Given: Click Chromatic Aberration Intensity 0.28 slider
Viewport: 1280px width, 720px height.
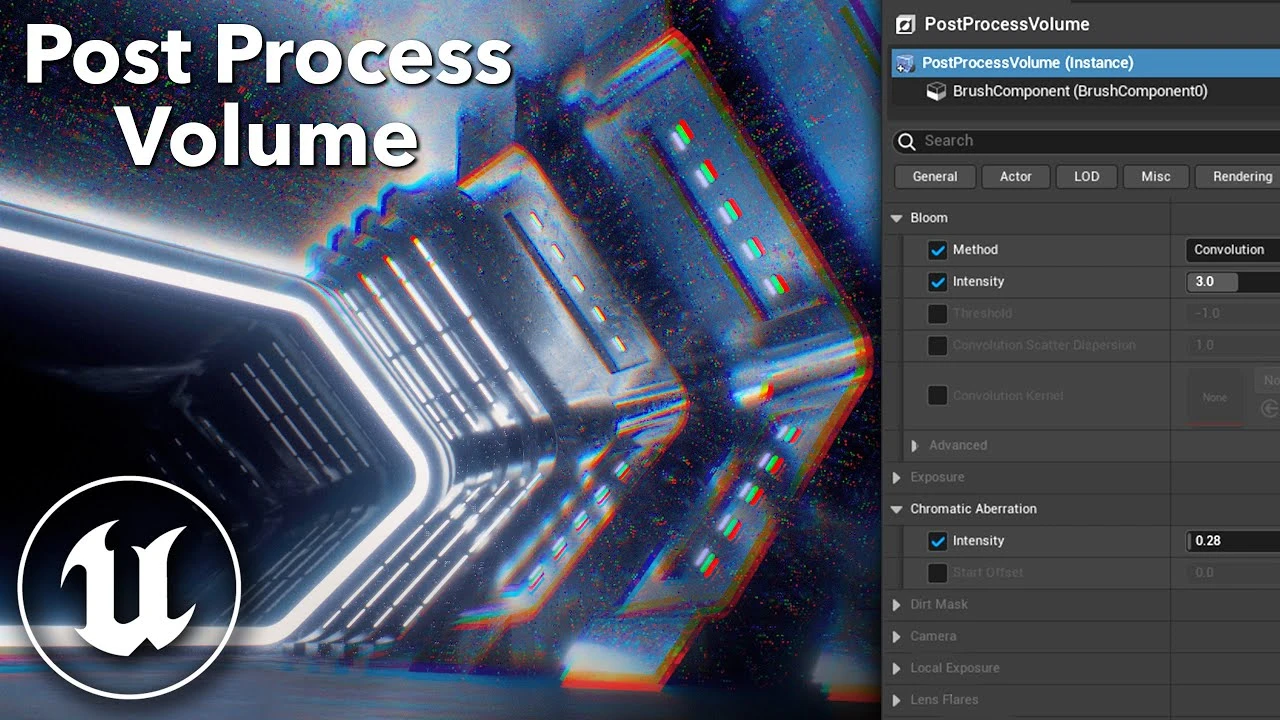Looking at the screenshot, I should pos(1233,541).
